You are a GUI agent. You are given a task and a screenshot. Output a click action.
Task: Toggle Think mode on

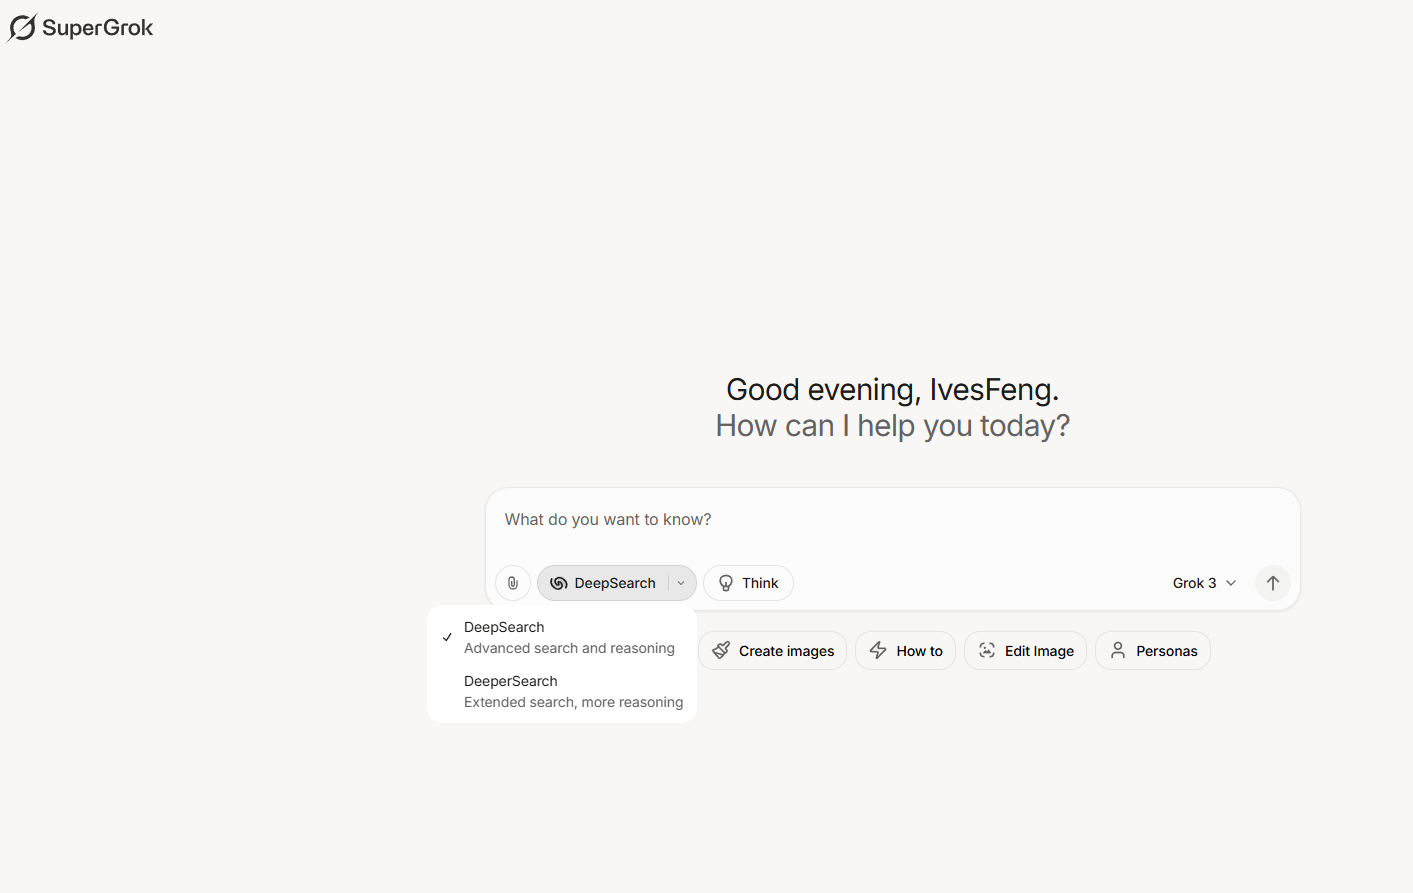[749, 583]
